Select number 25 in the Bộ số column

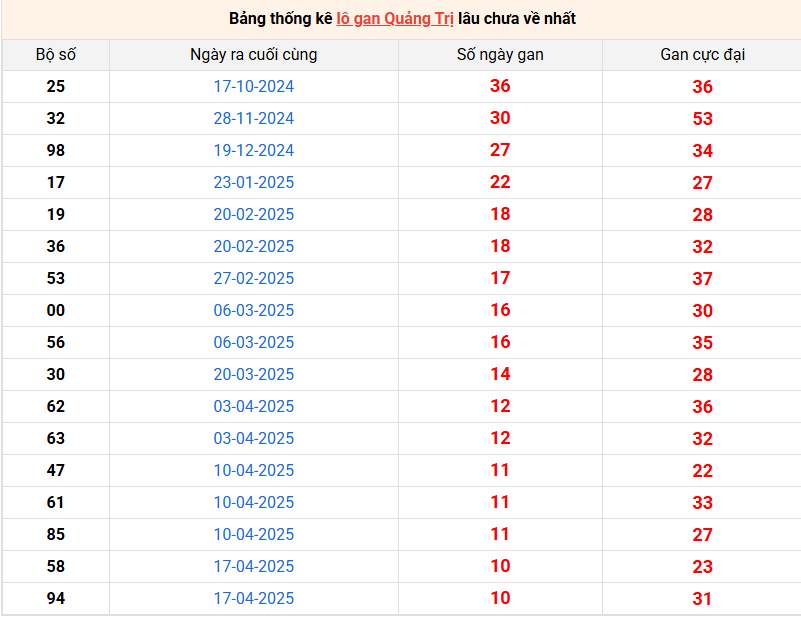click(x=55, y=87)
